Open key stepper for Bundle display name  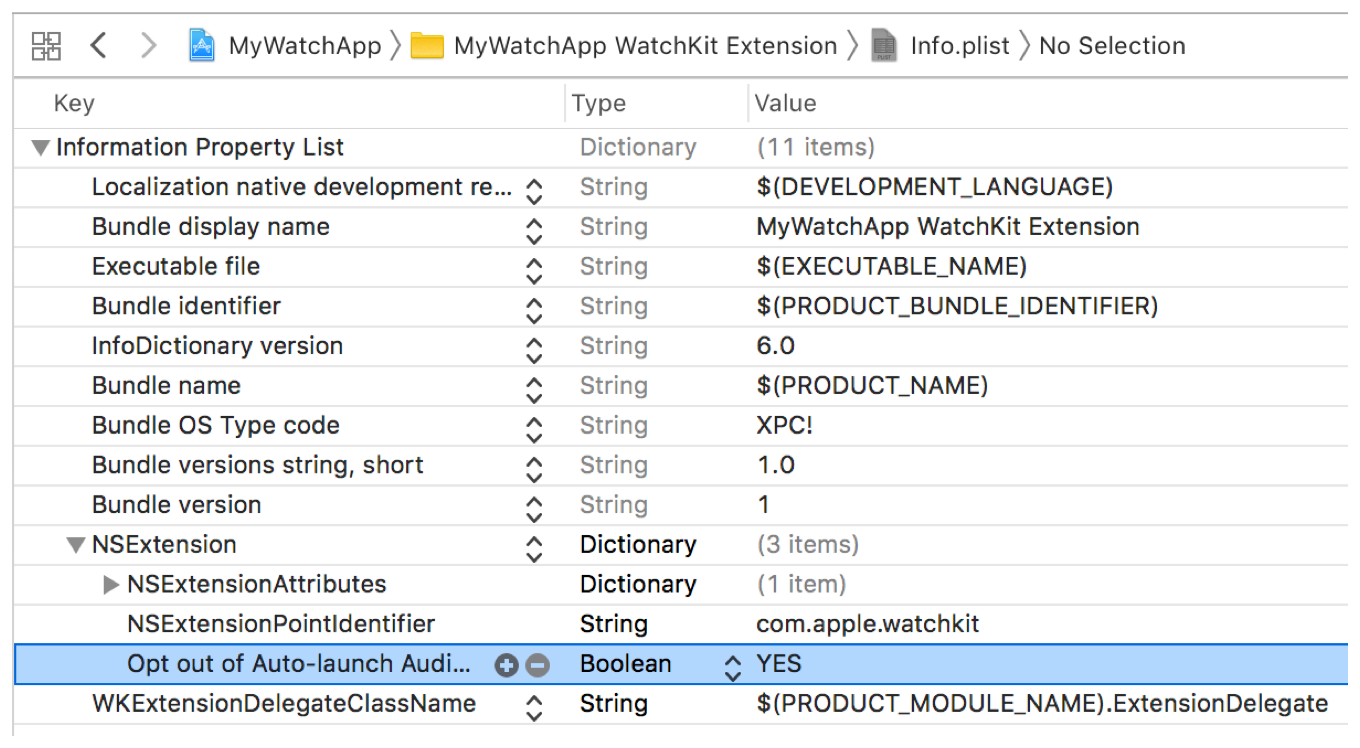tap(534, 228)
